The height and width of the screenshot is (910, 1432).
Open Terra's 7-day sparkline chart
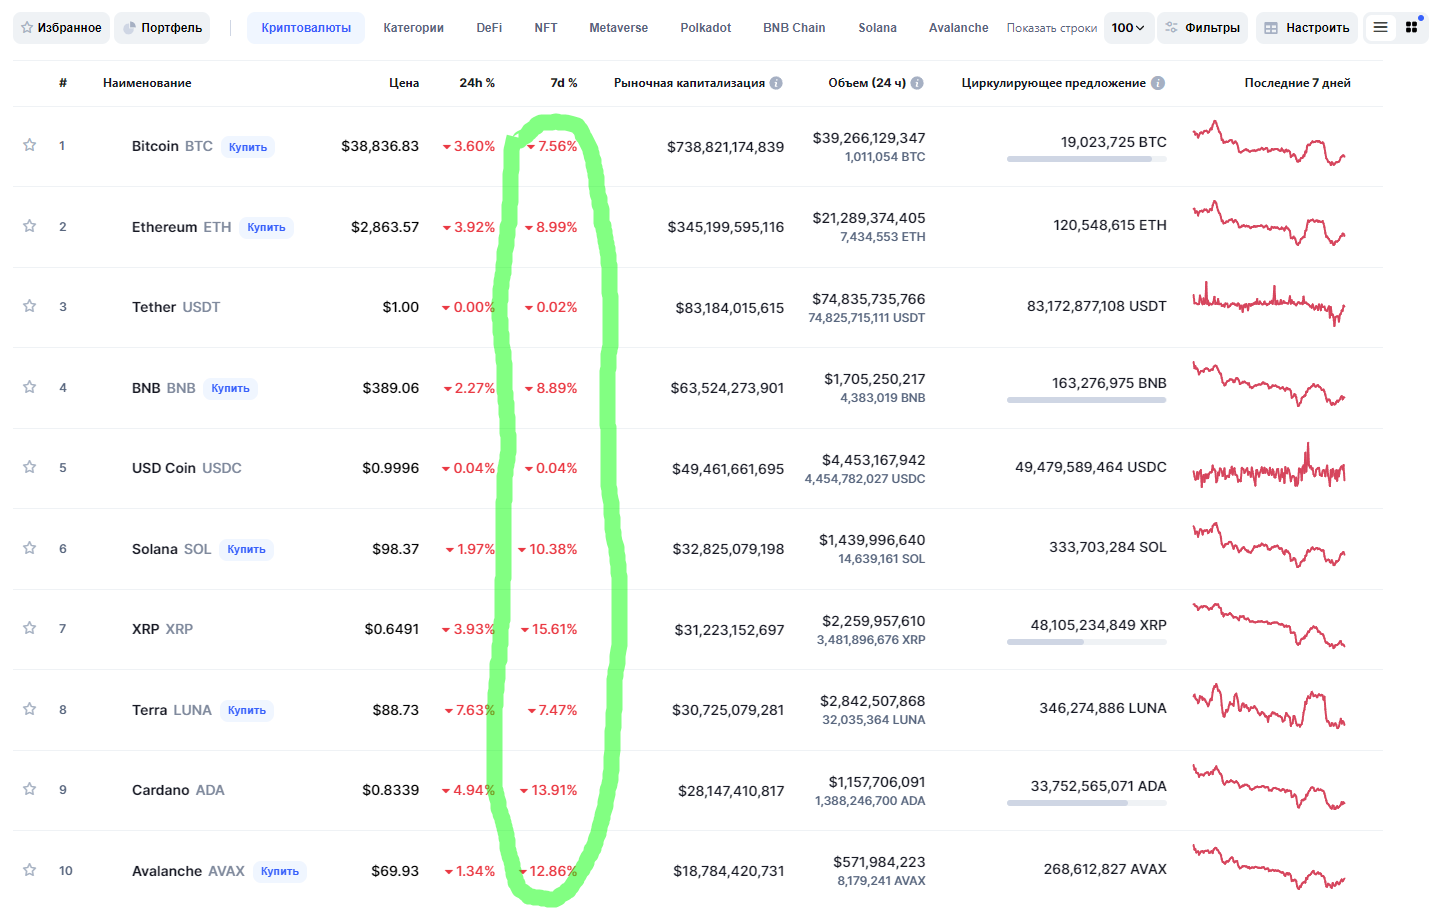click(1269, 707)
